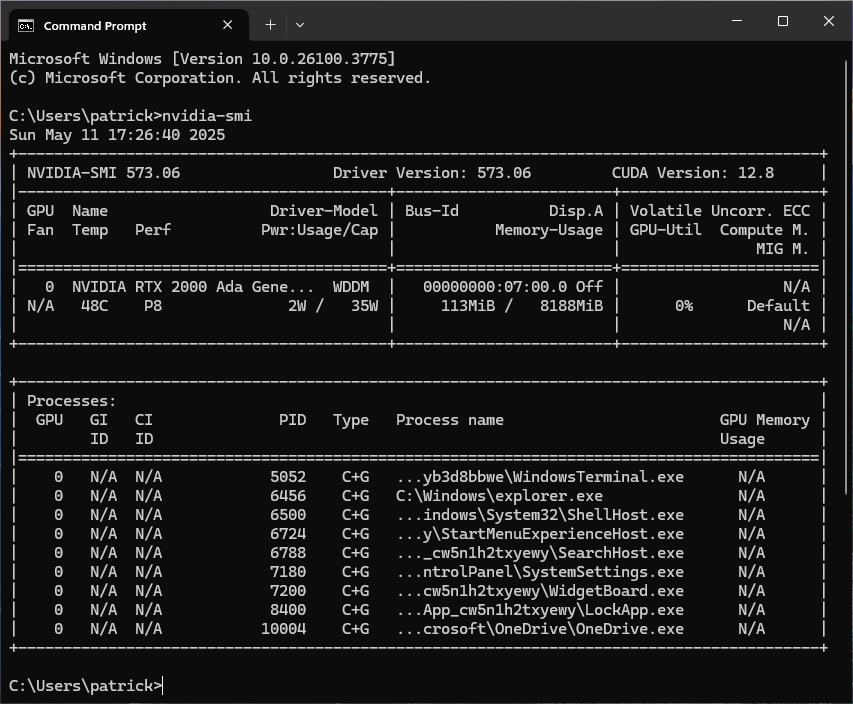Click the 'SystemSettings.exe' process name

[603, 572]
